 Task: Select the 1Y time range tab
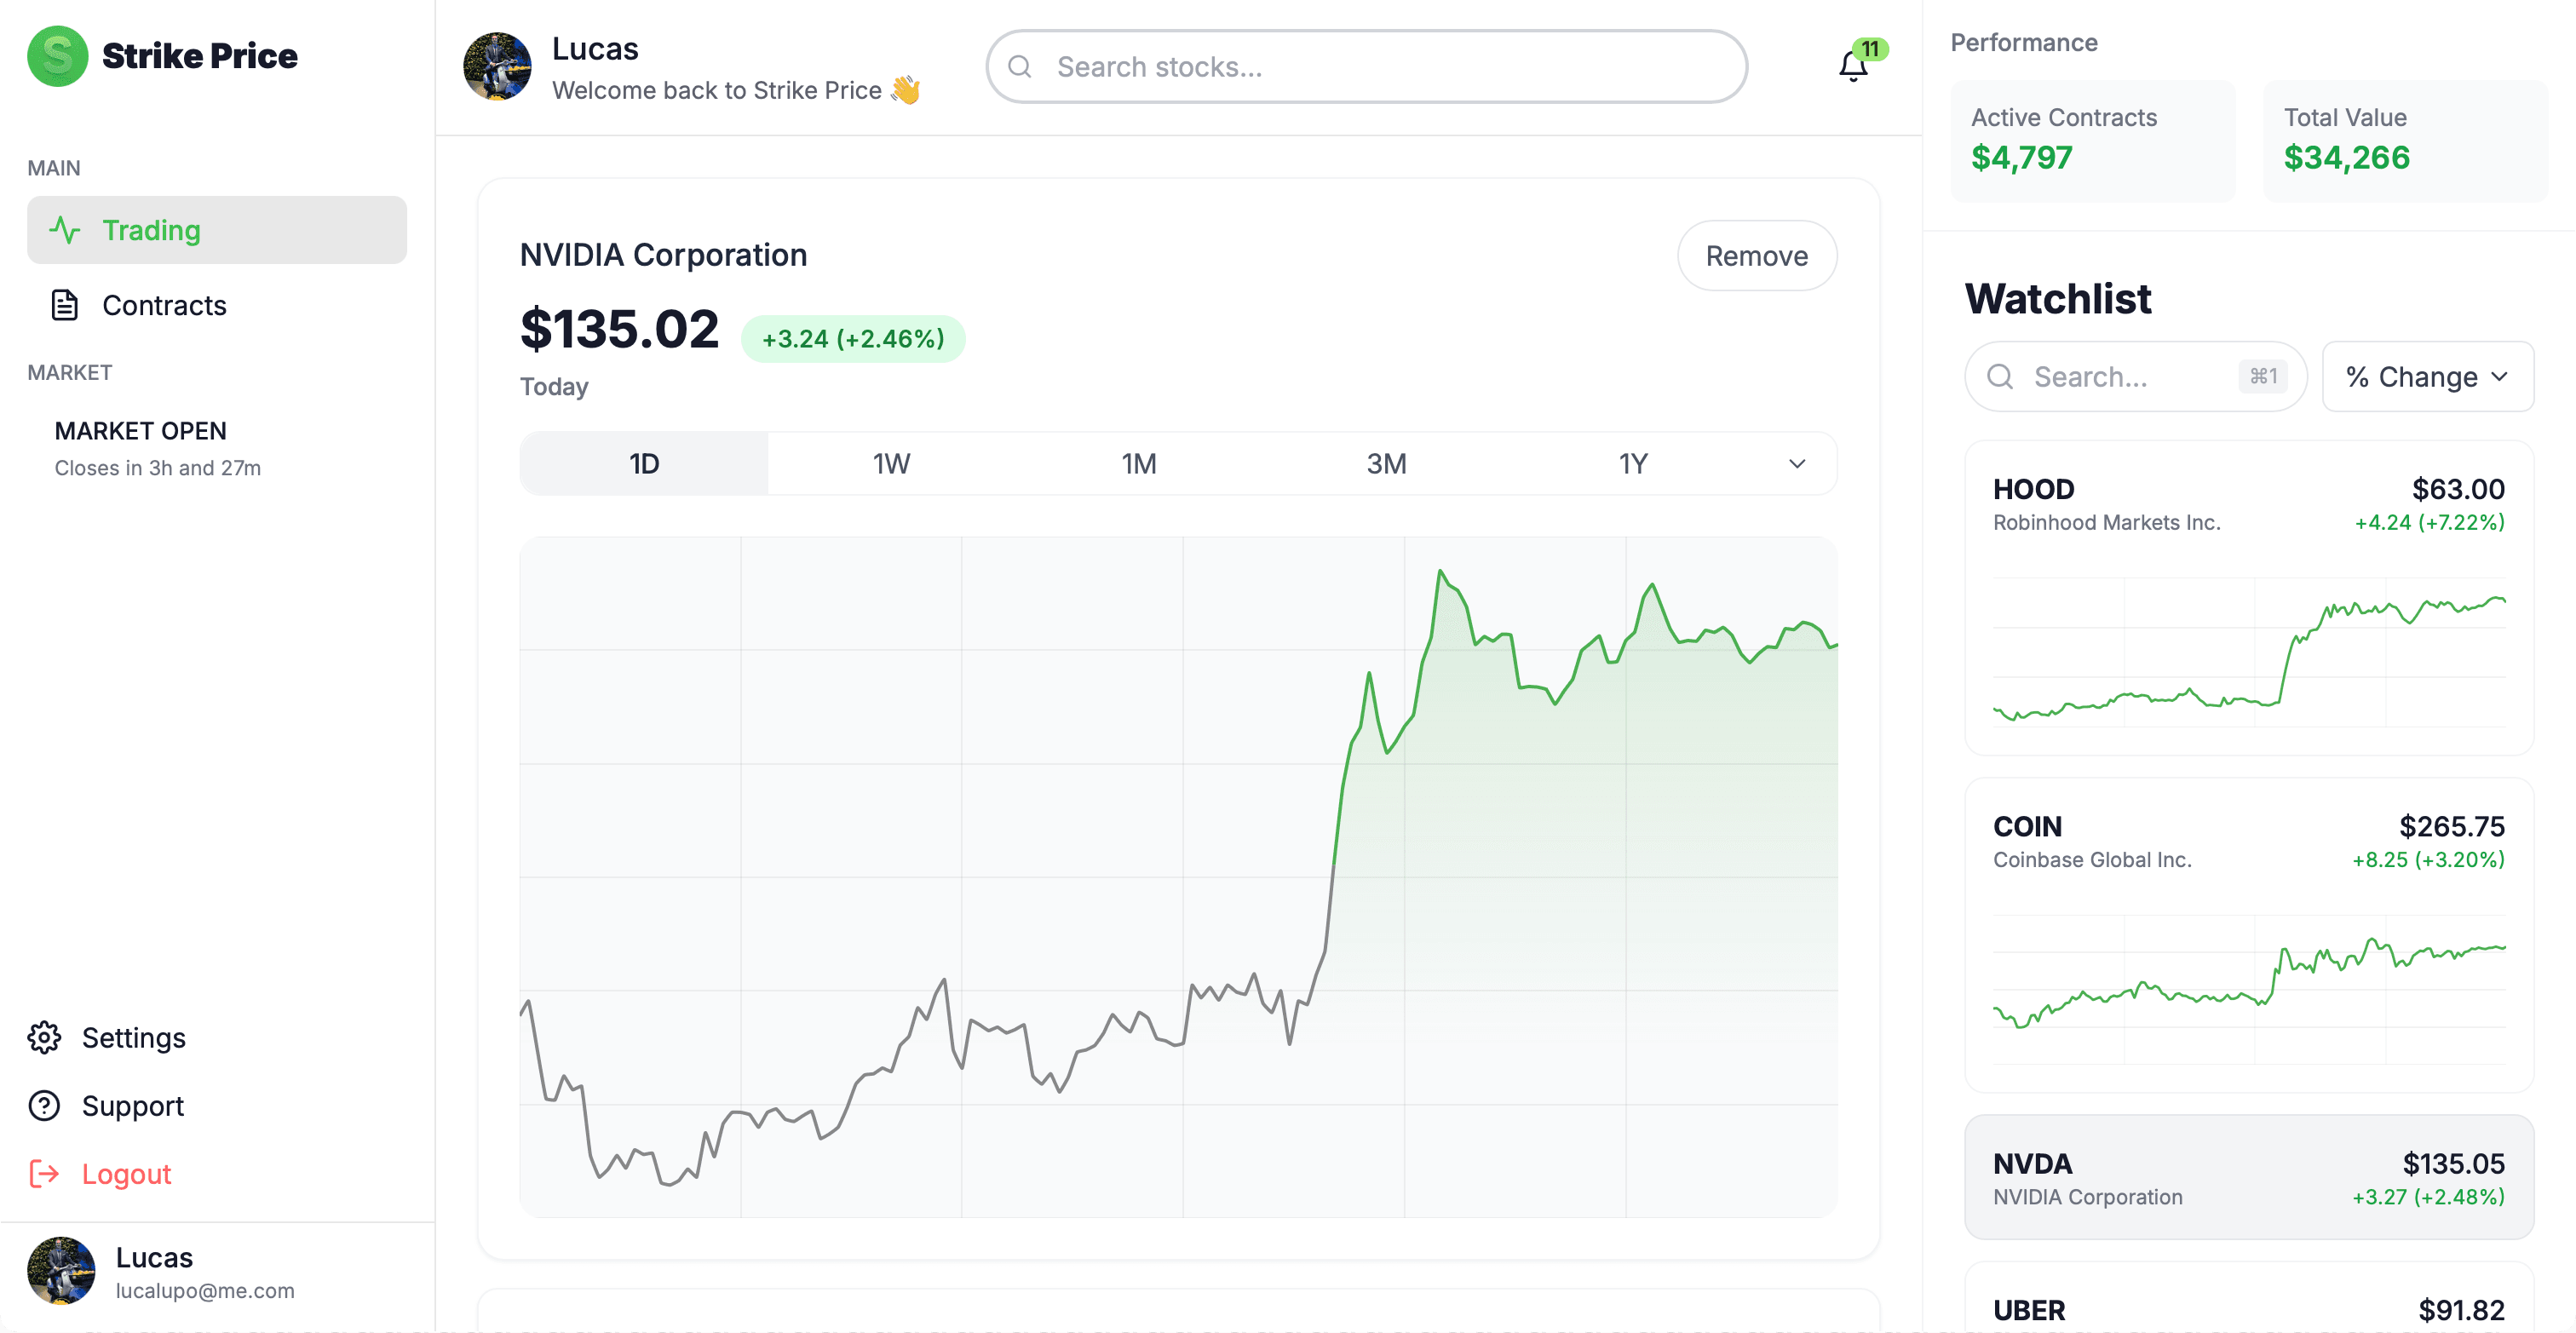click(x=1633, y=464)
